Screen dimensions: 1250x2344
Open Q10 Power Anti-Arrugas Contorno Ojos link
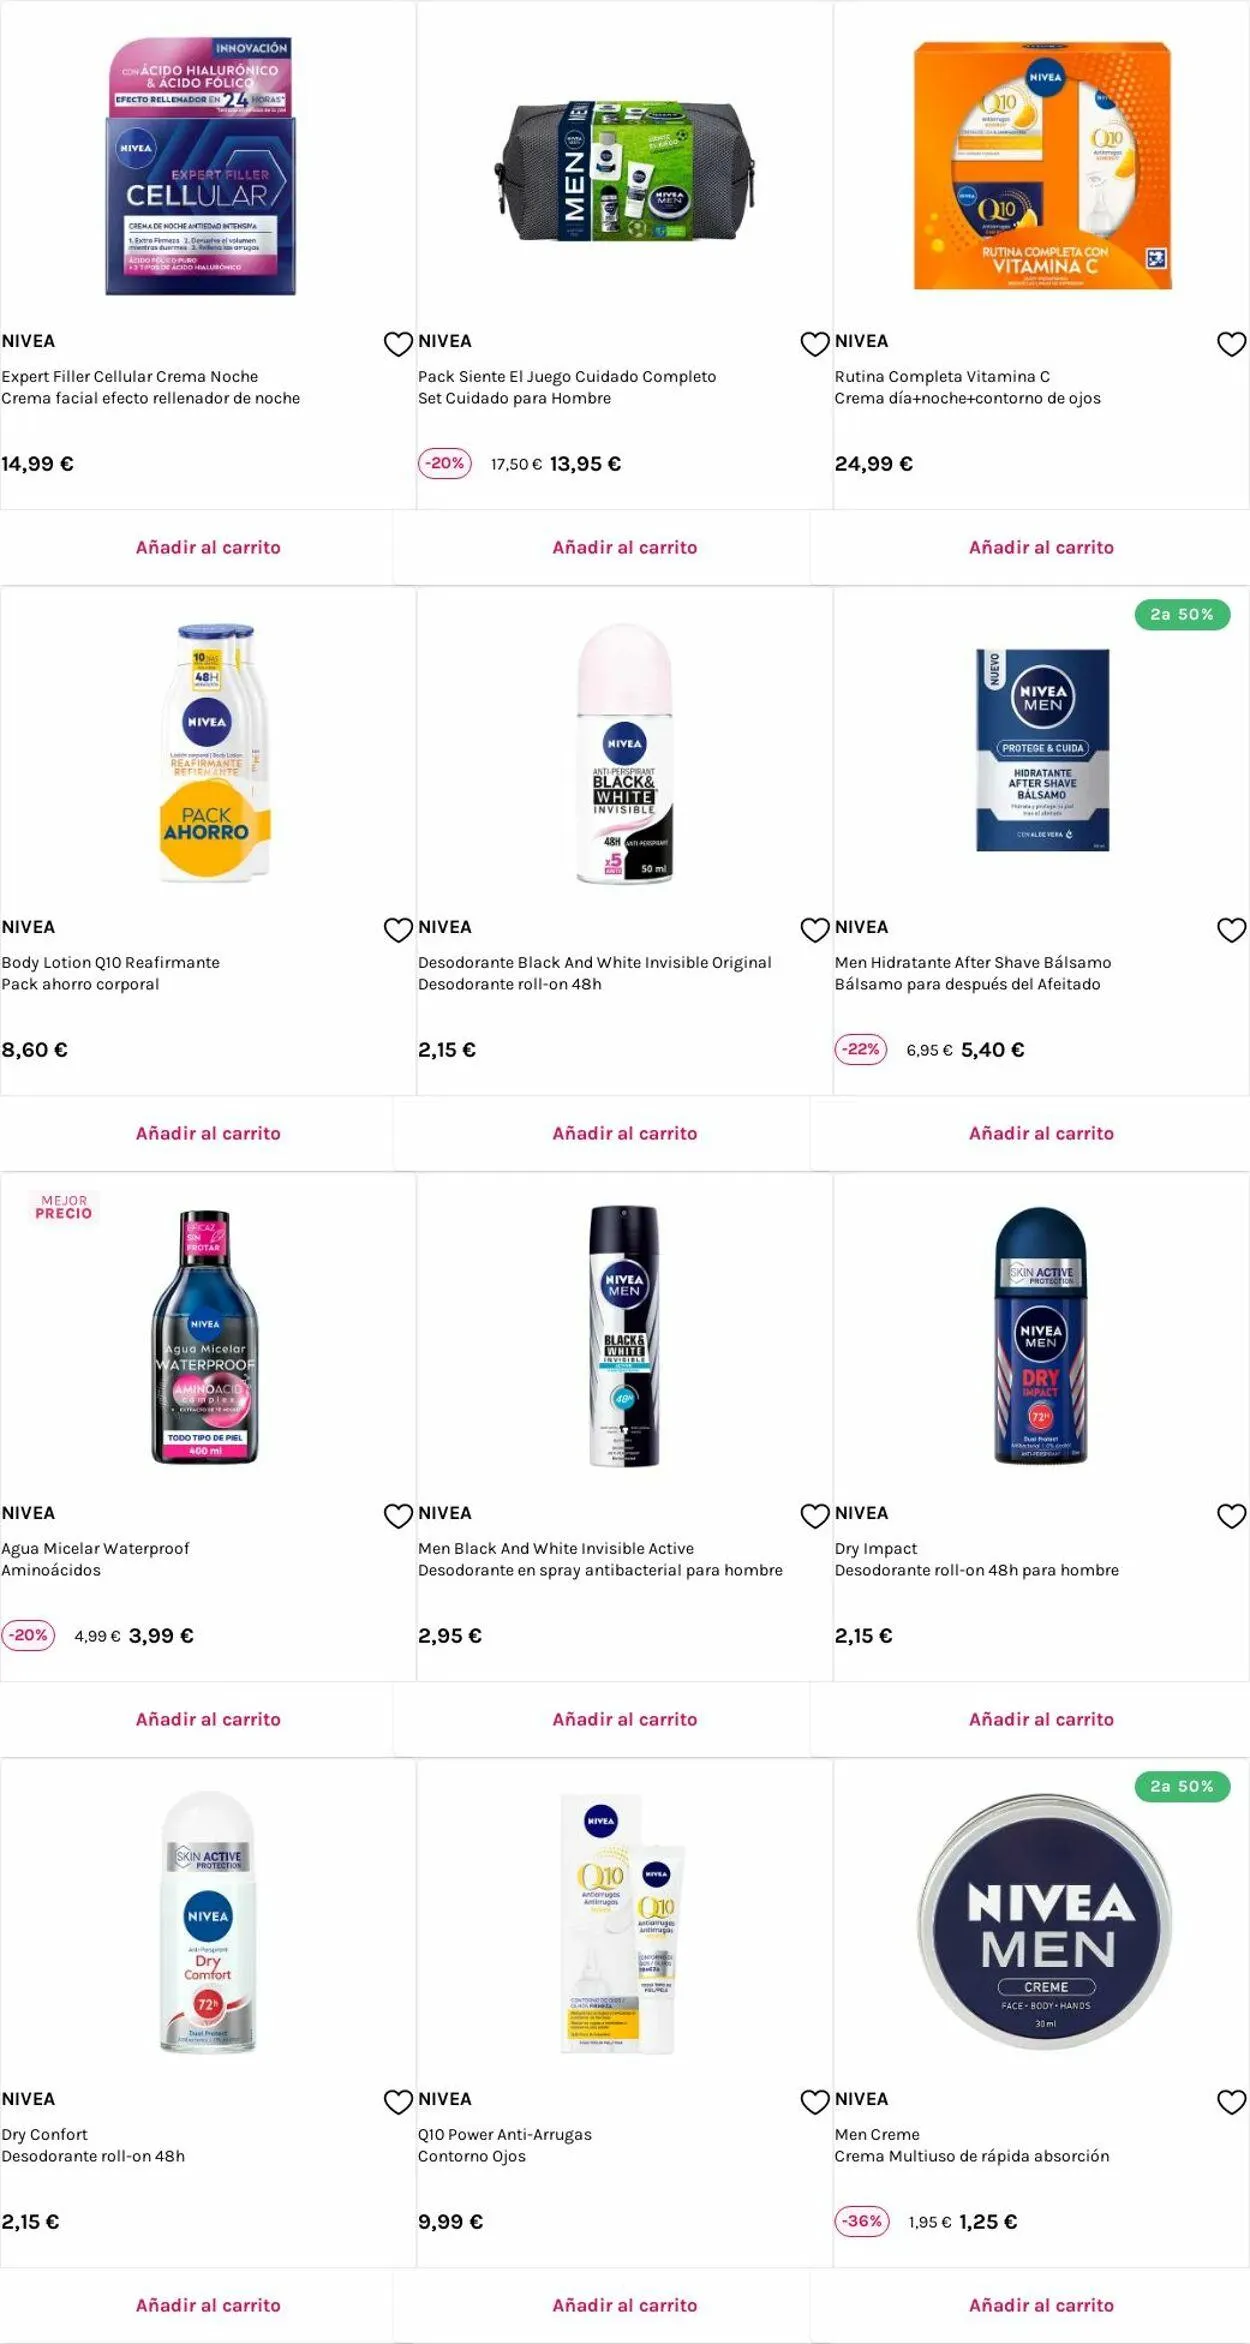point(505,2144)
